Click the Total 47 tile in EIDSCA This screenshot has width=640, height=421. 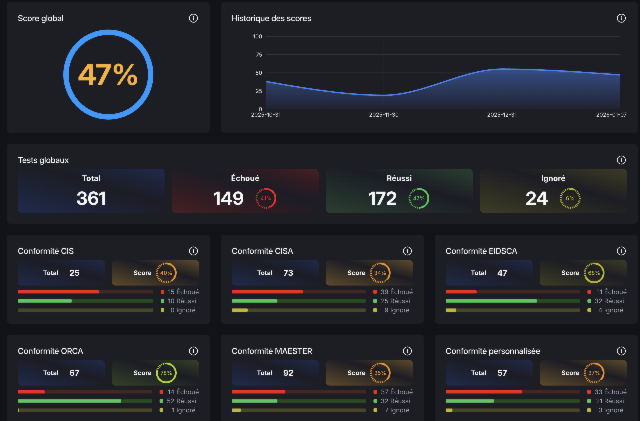click(489, 273)
